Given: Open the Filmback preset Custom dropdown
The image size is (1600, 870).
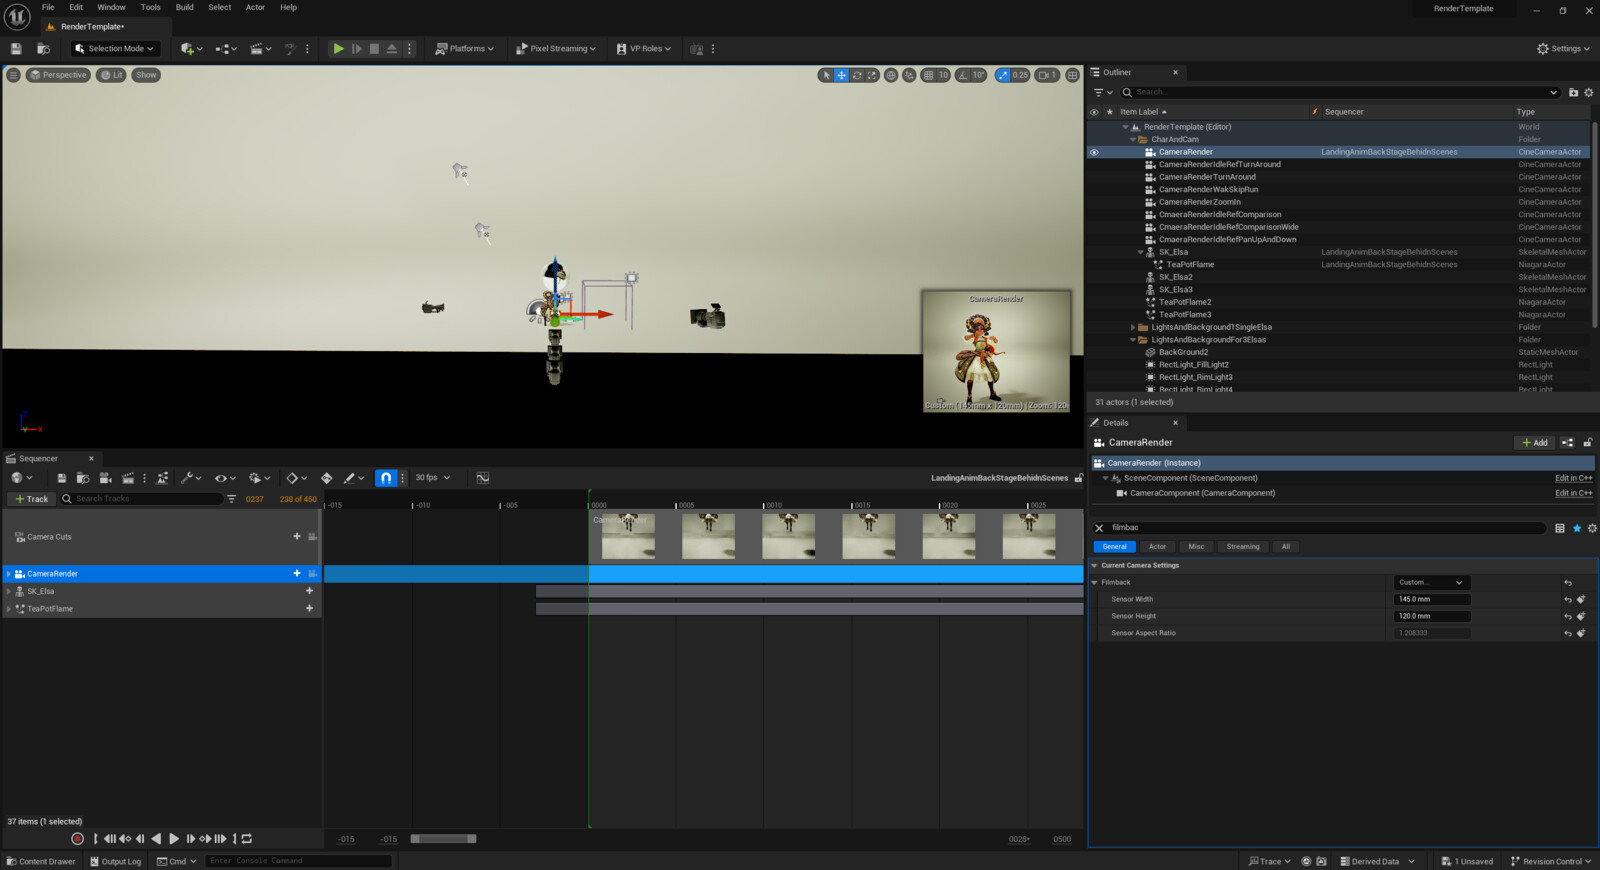Looking at the screenshot, I should tap(1431, 582).
